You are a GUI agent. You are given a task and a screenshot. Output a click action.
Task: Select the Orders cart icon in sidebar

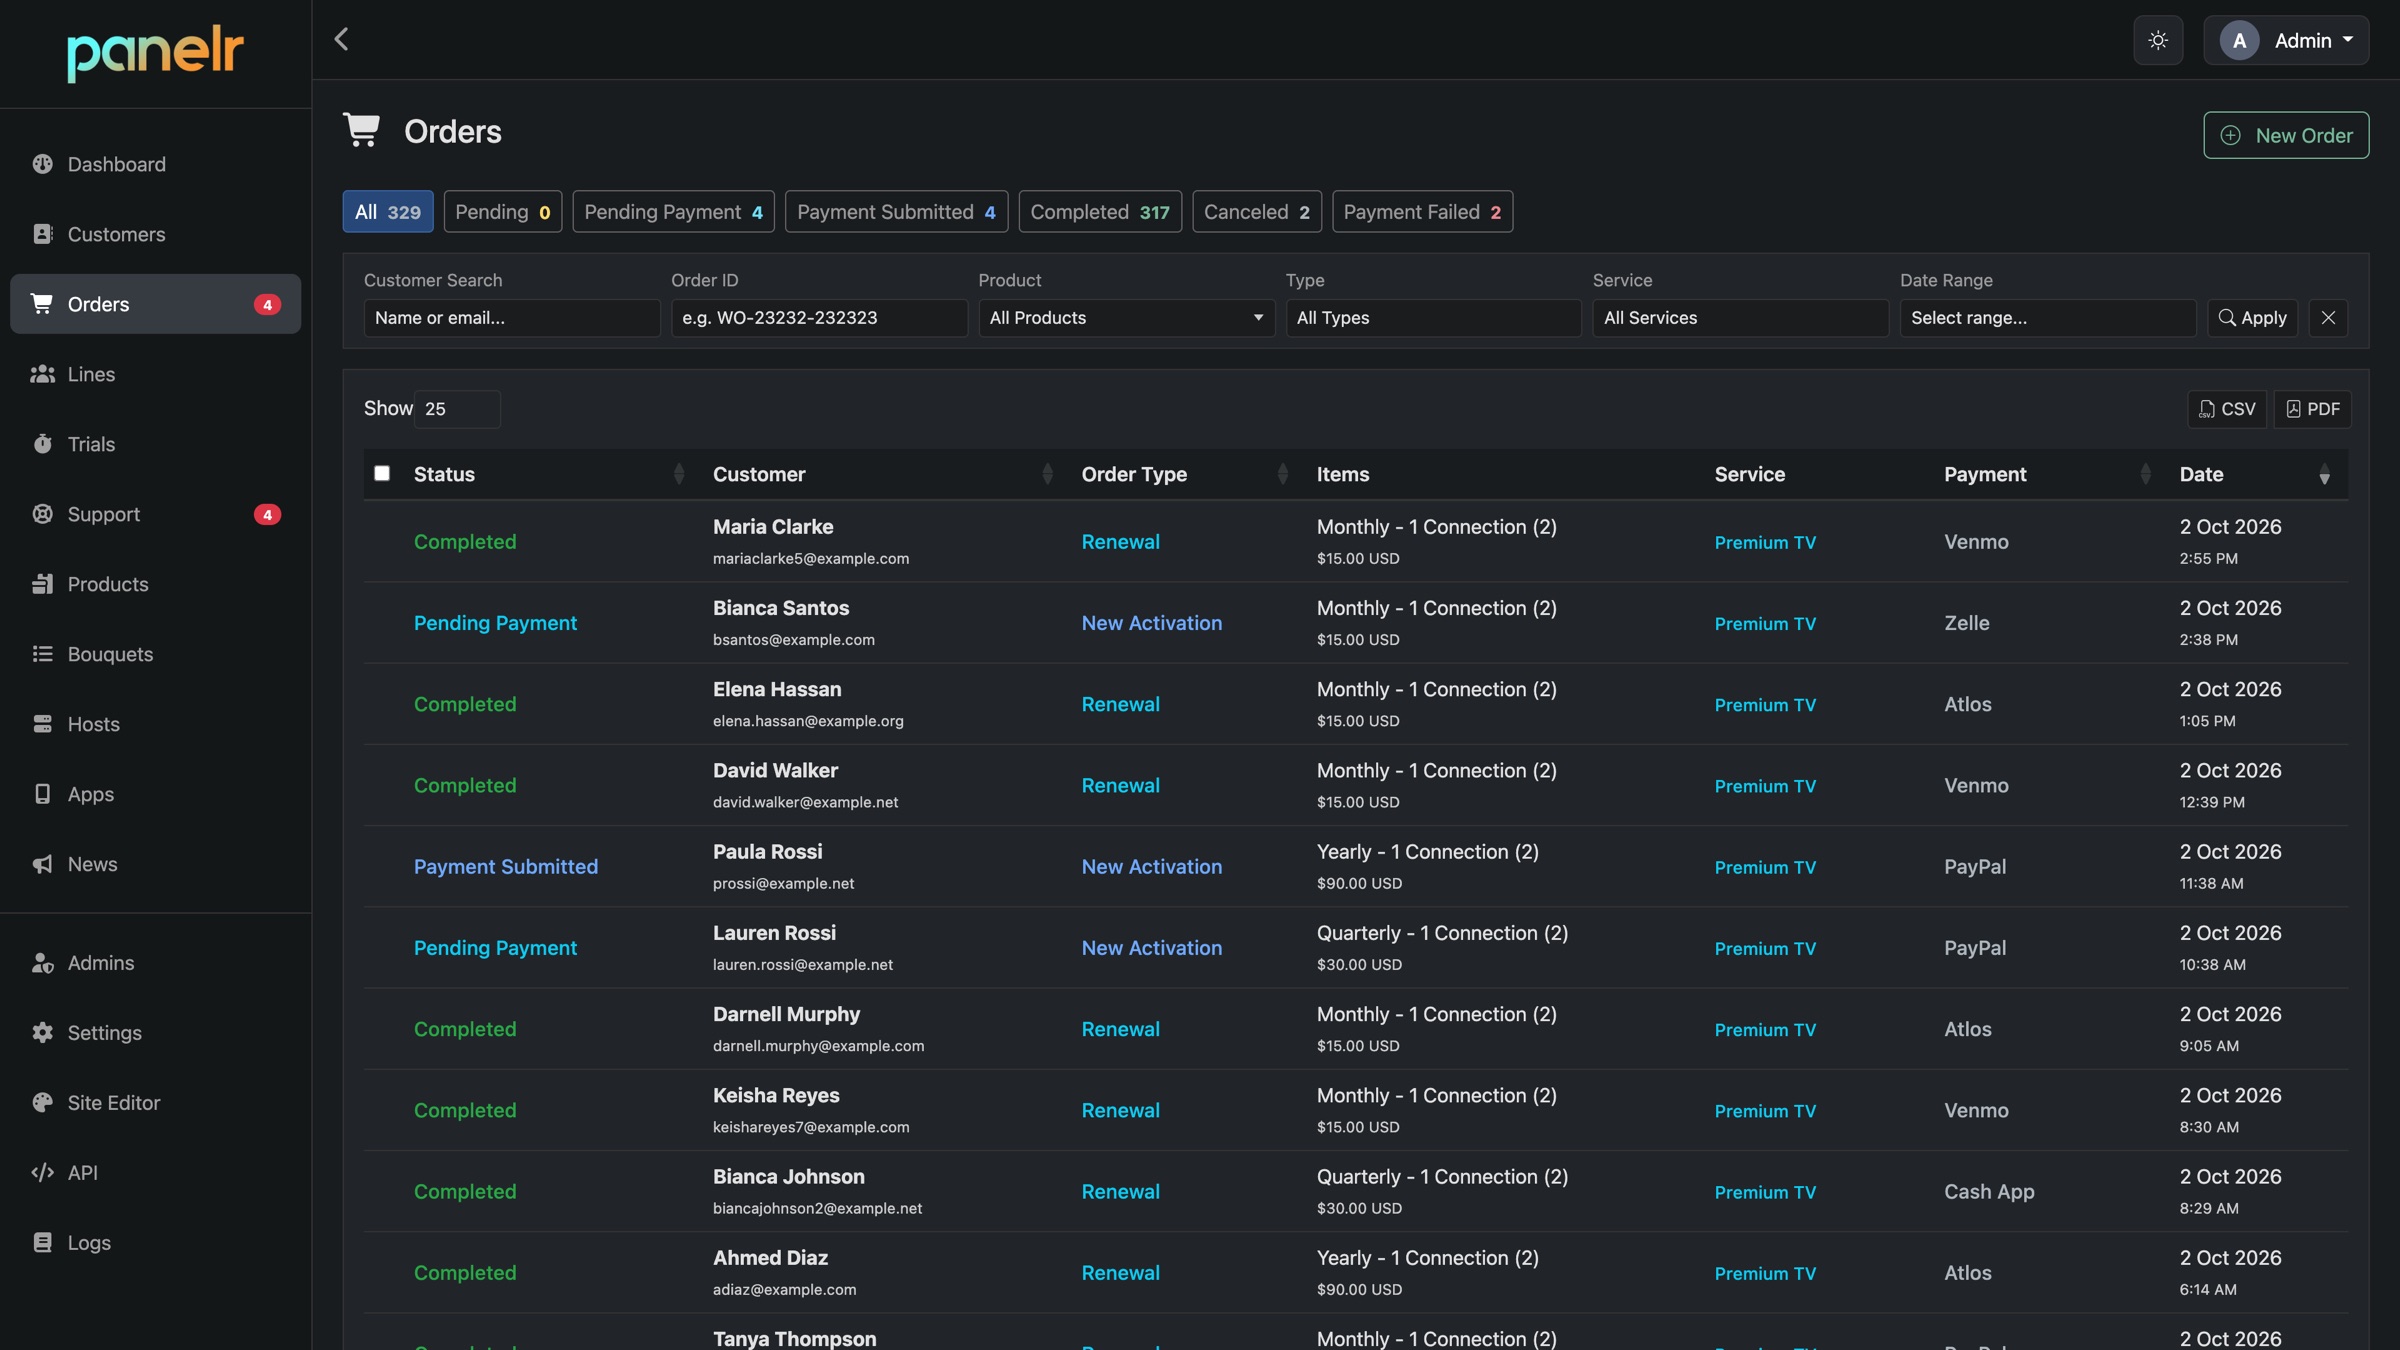pyautogui.click(x=42, y=304)
